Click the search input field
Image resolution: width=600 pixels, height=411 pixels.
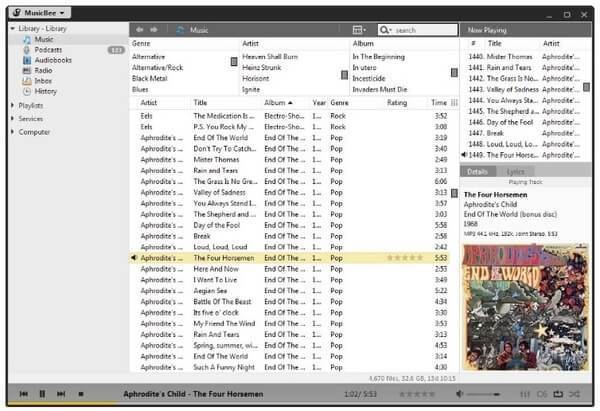click(x=420, y=30)
